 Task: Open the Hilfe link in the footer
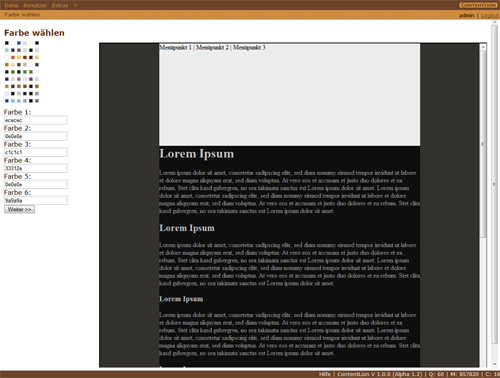pos(324,374)
